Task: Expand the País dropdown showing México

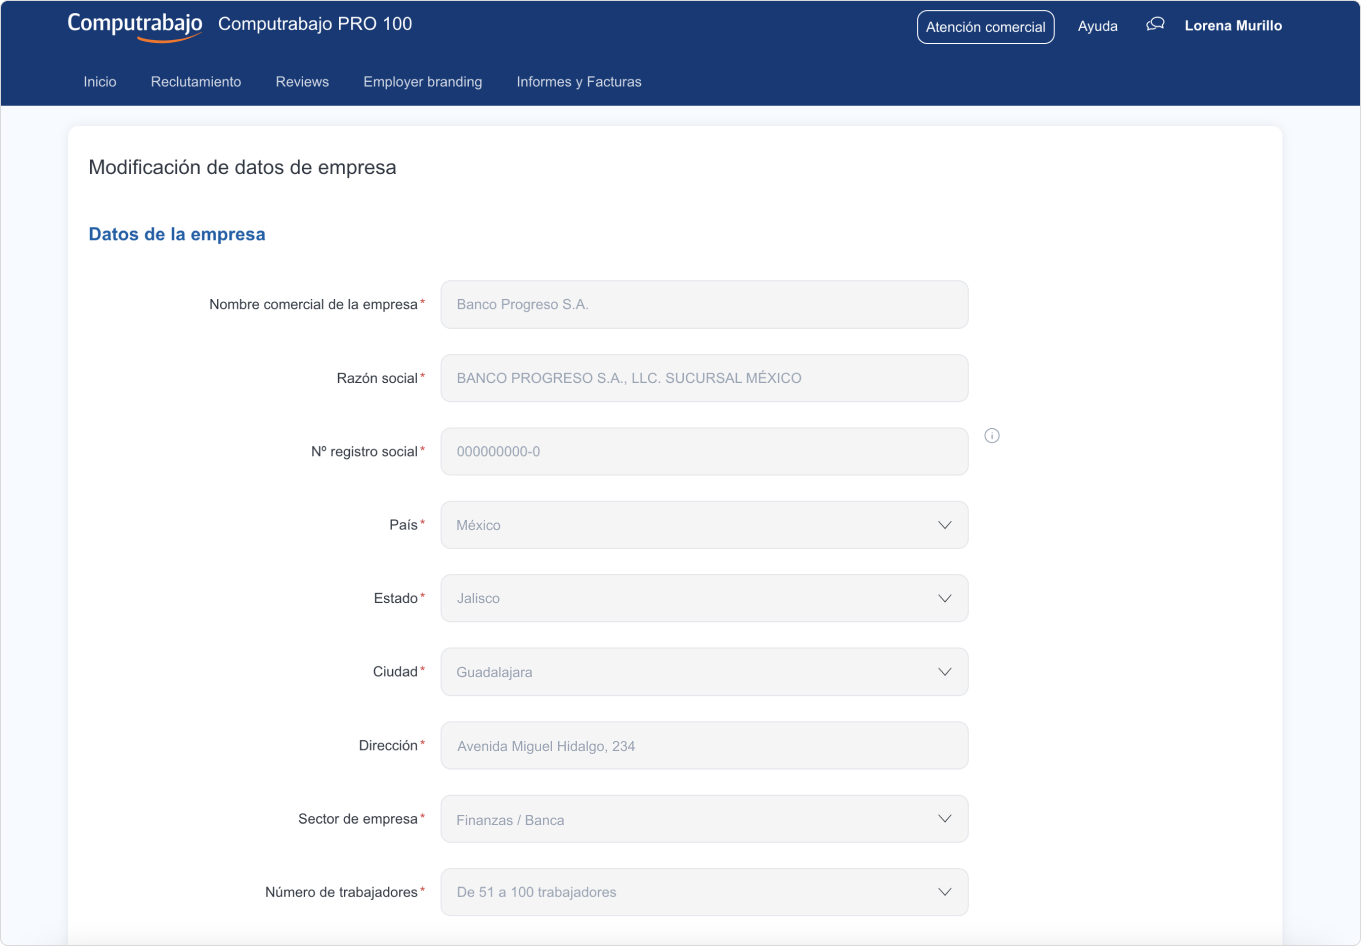Action: [704, 525]
